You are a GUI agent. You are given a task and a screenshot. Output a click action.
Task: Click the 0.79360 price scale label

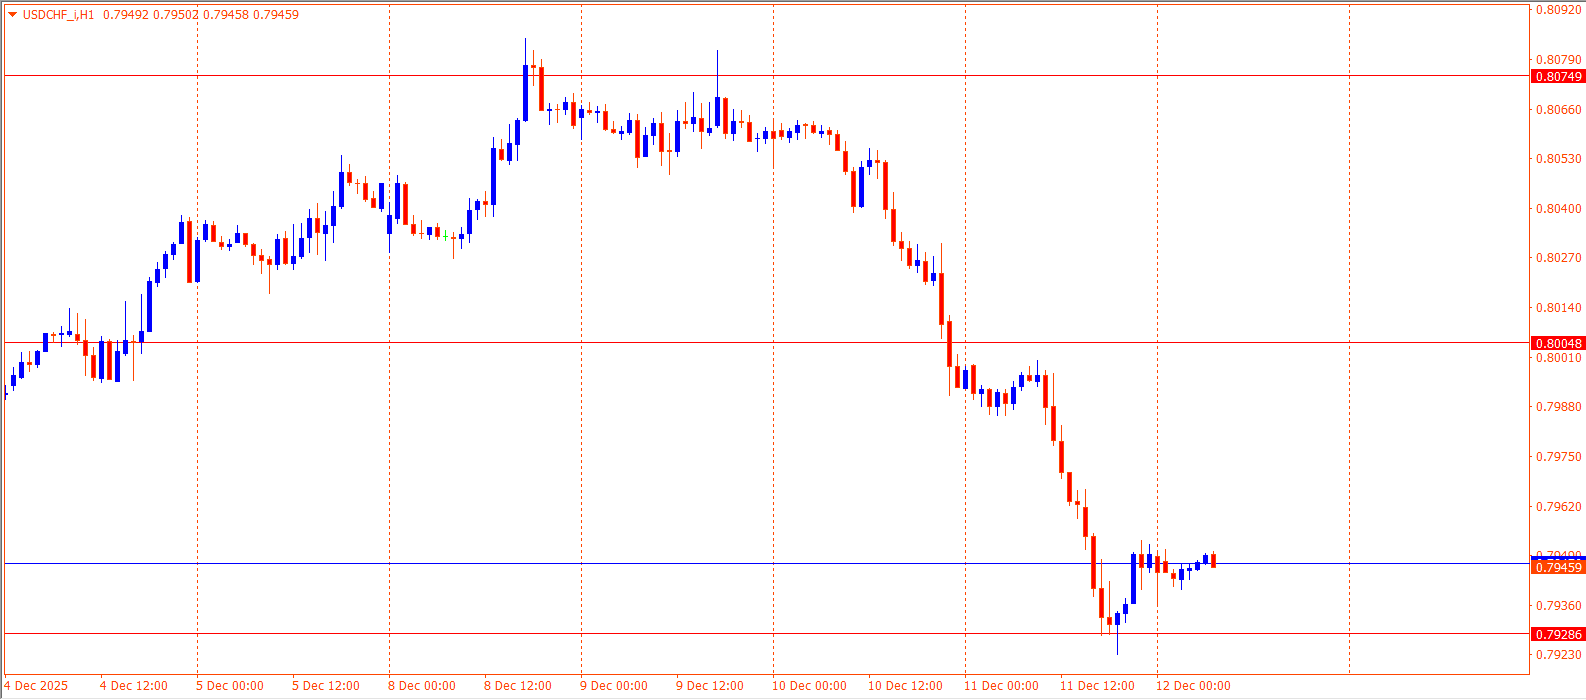click(x=1559, y=606)
